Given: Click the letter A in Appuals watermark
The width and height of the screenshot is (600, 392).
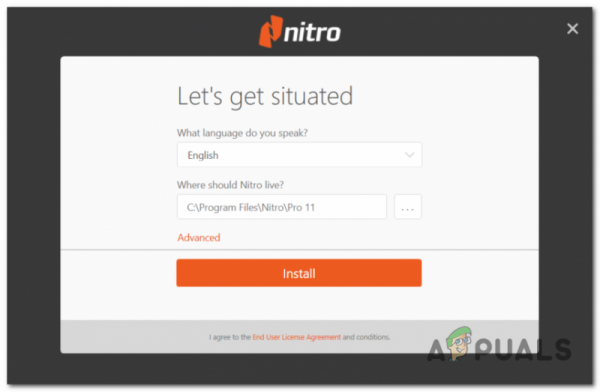Looking at the screenshot, I should coord(437,350).
